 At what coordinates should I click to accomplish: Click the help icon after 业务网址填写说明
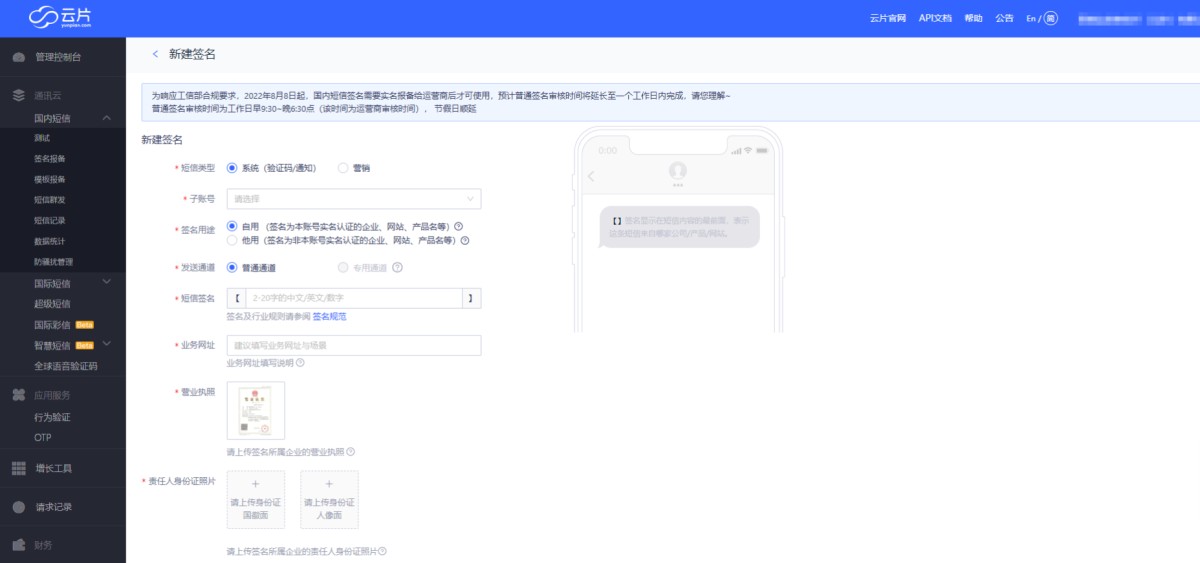[300, 363]
